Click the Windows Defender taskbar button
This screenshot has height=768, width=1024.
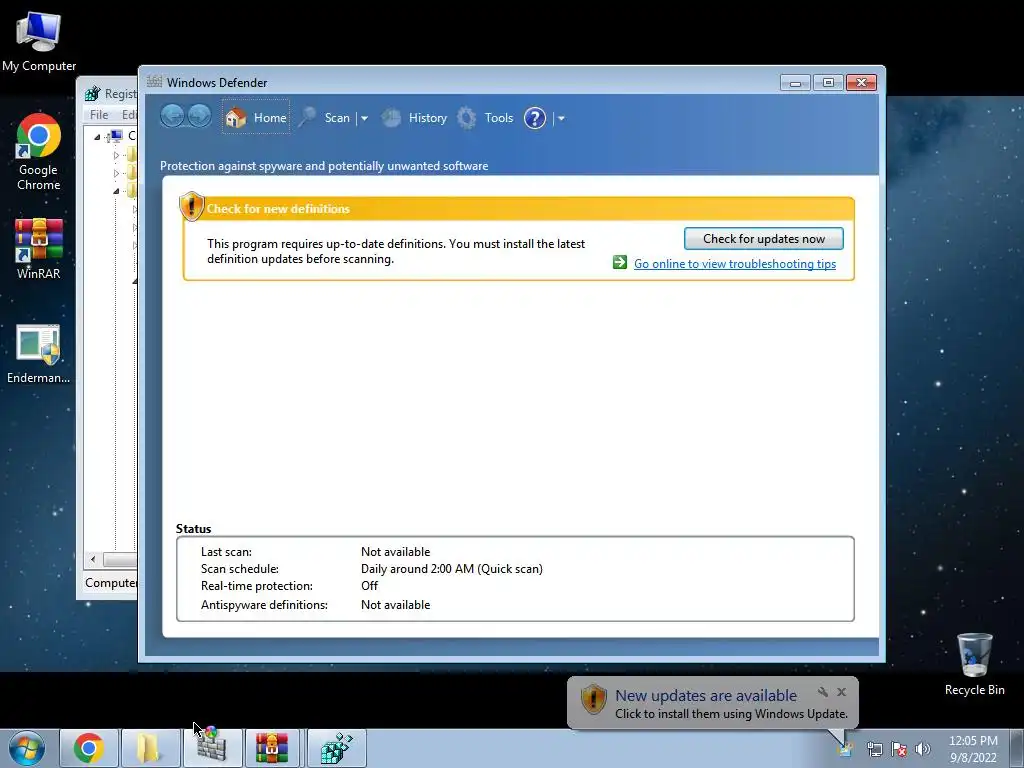pyautogui.click(x=212, y=748)
